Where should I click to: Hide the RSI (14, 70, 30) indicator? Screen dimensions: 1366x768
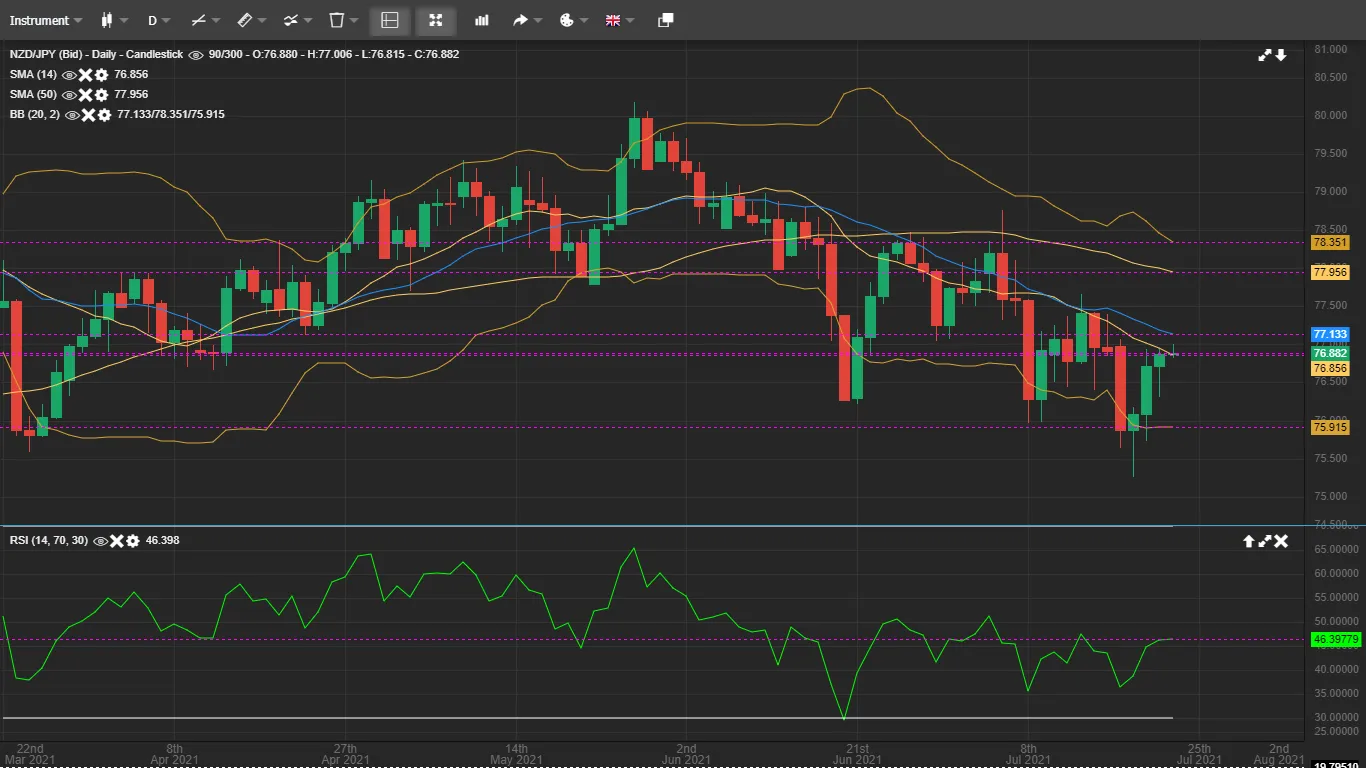100,541
